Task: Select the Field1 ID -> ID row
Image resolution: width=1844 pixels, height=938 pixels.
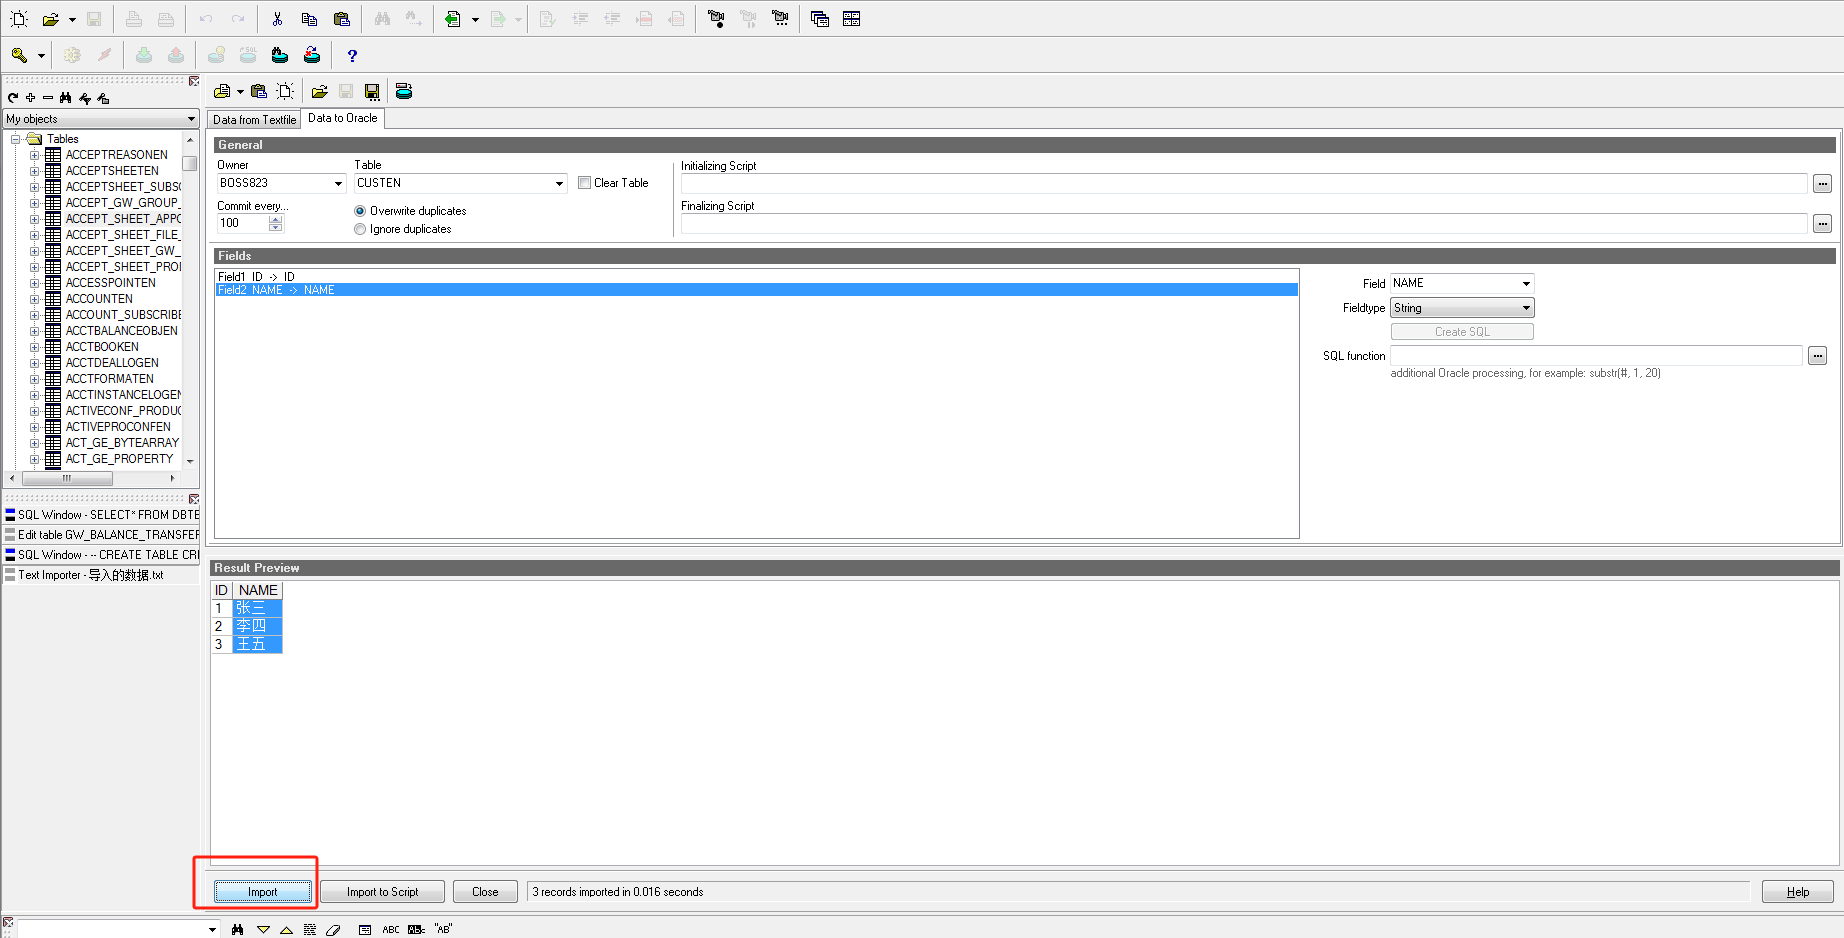Action: [757, 277]
